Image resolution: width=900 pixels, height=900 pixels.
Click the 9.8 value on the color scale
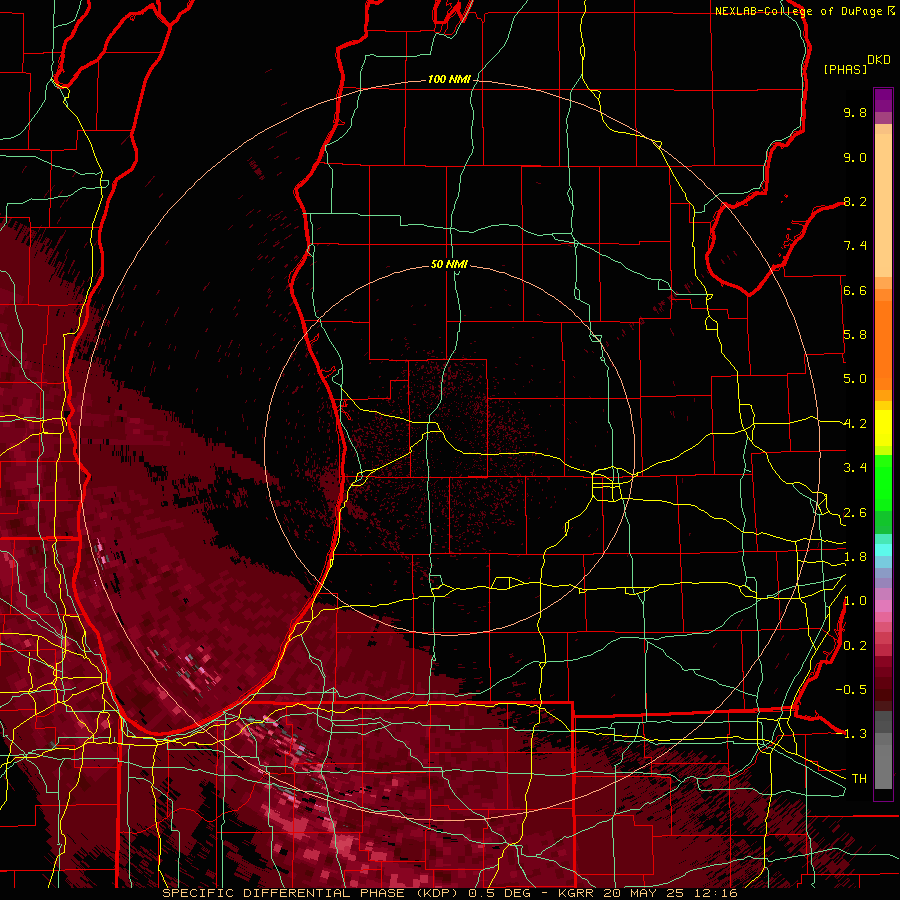click(855, 112)
